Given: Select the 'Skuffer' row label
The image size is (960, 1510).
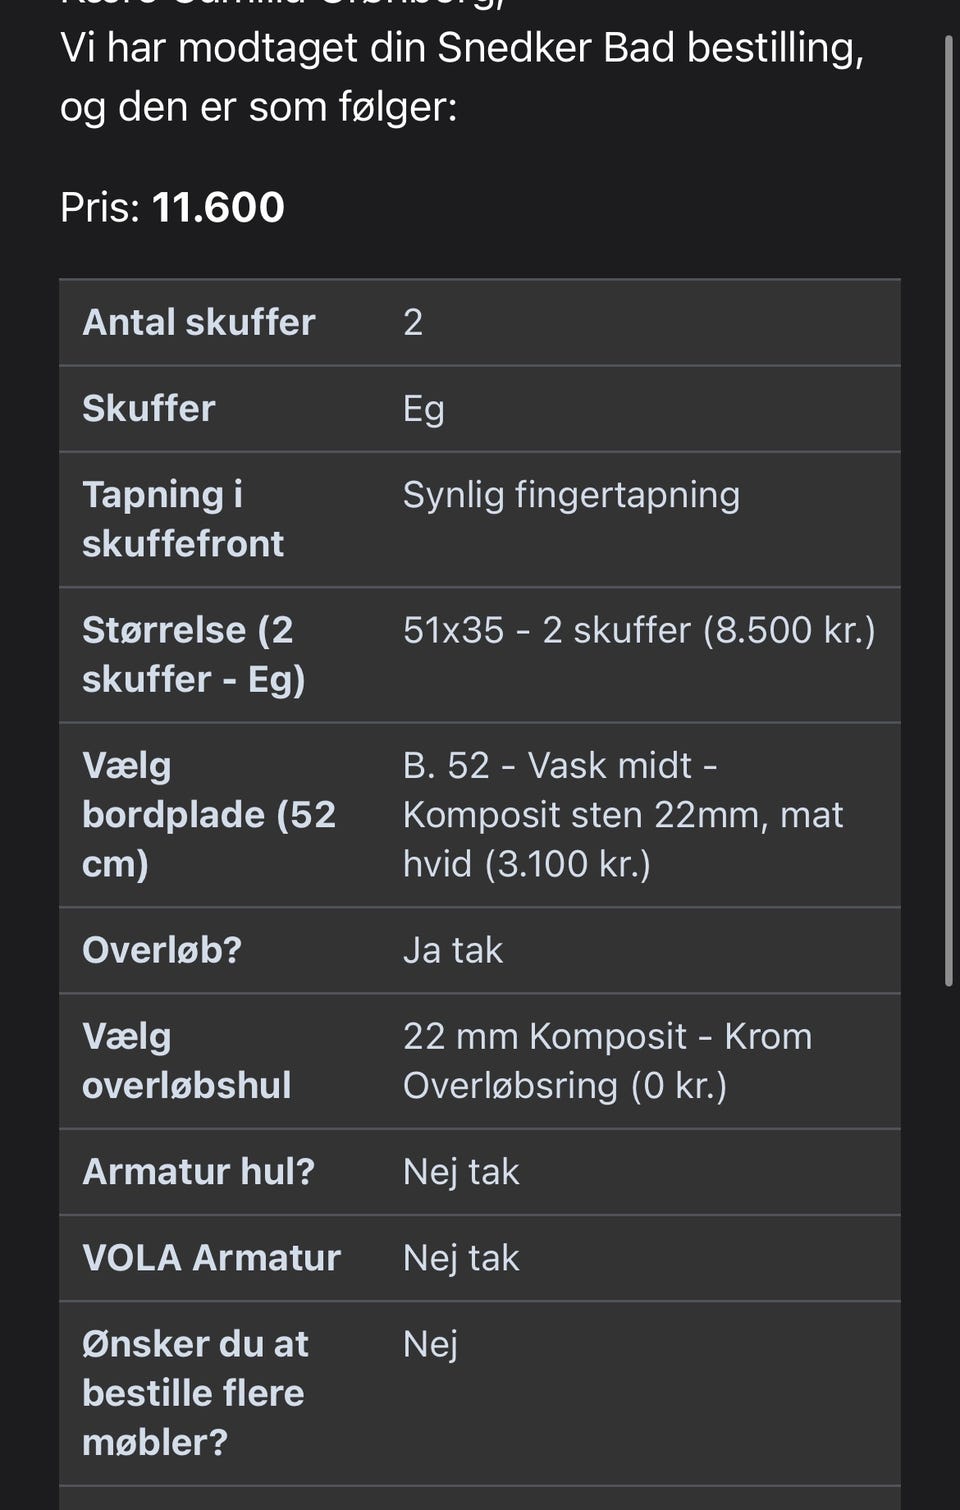Looking at the screenshot, I should (x=148, y=408).
